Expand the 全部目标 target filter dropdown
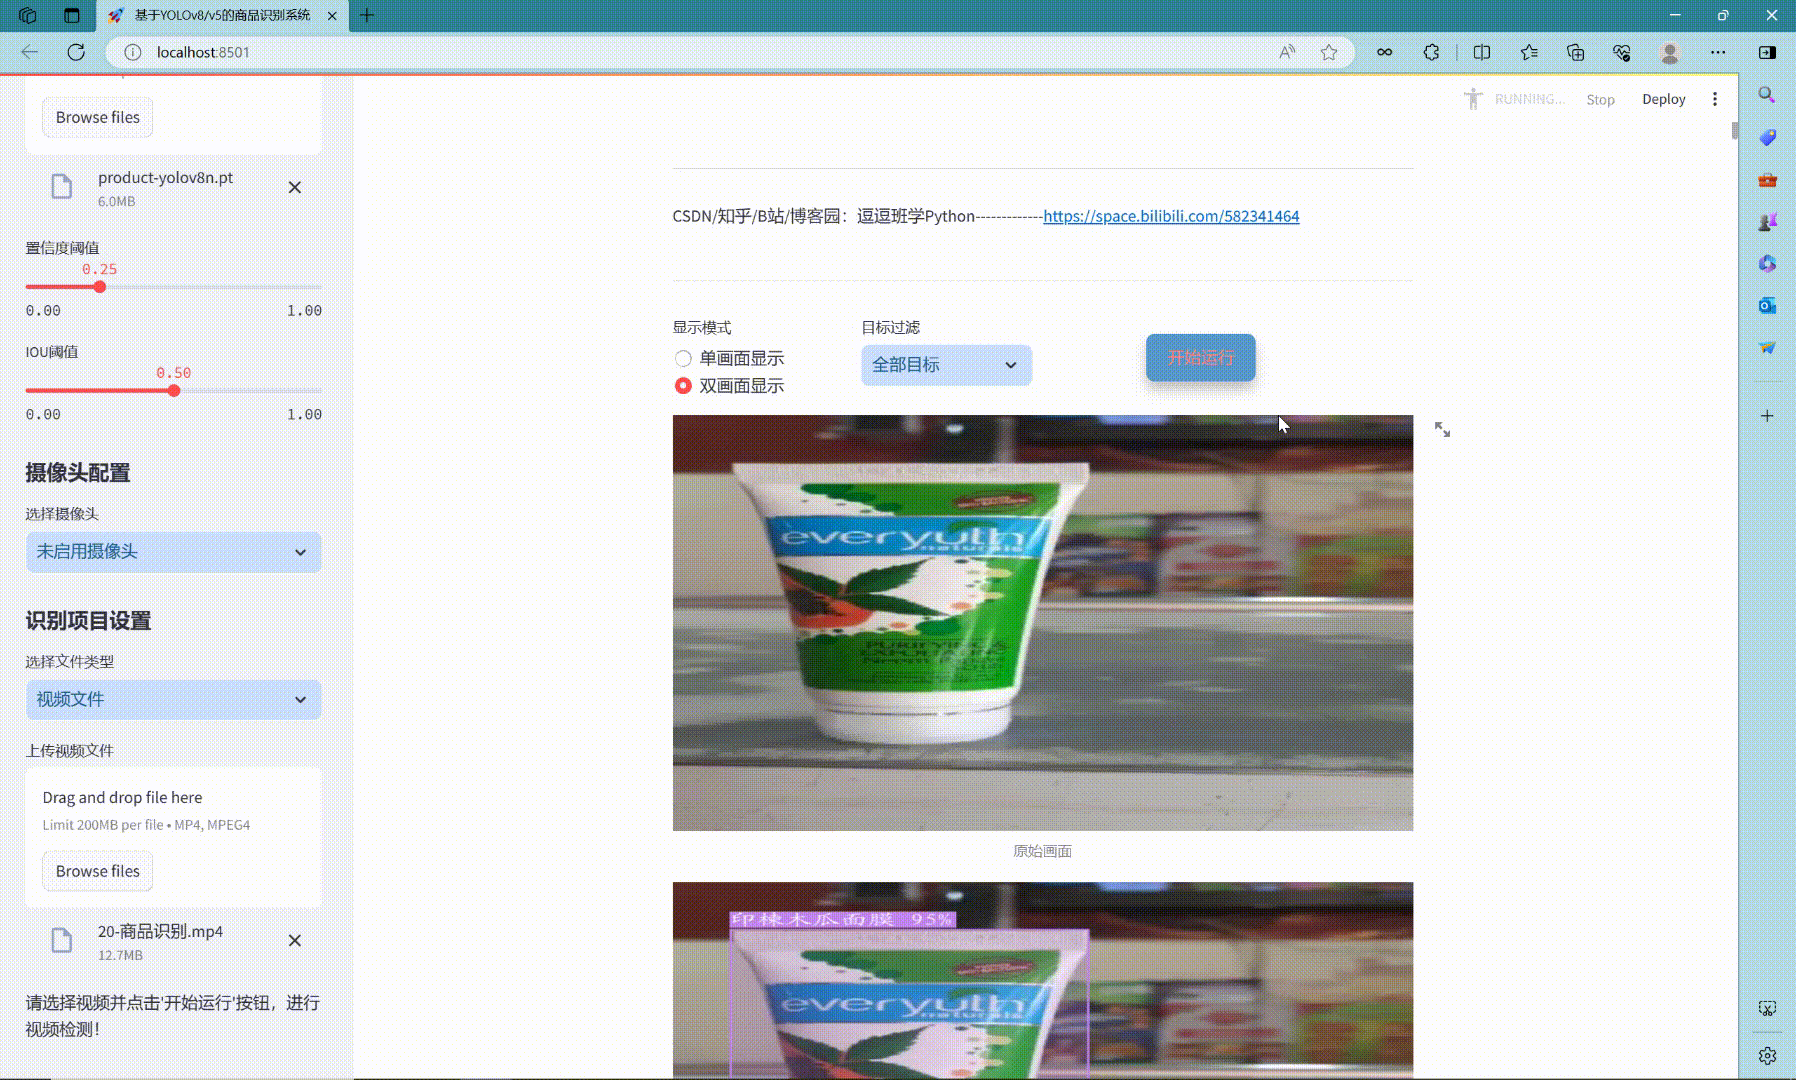This screenshot has width=1796, height=1080. [x=946, y=365]
